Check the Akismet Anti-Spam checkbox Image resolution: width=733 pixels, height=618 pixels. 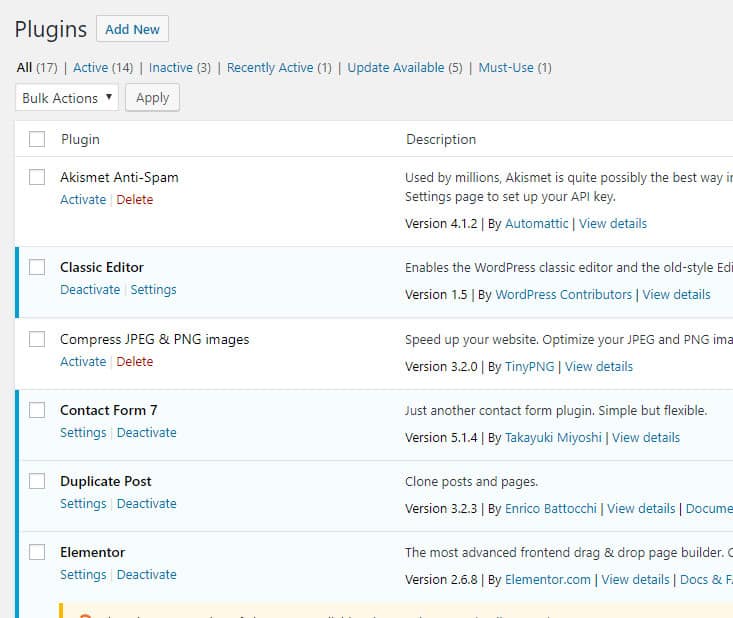coord(37,177)
